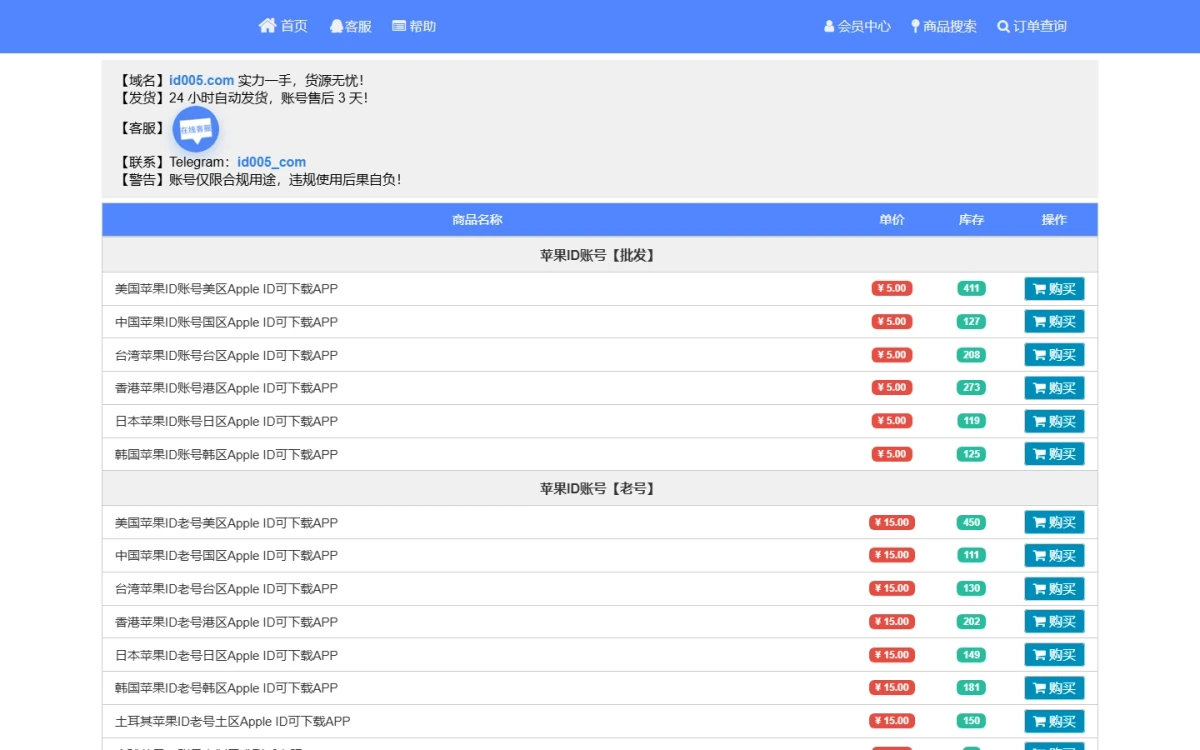The width and height of the screenshot is (1200, 750).
Task: Buy 日本苹果ID老号日区 item
Action: 1054,655
